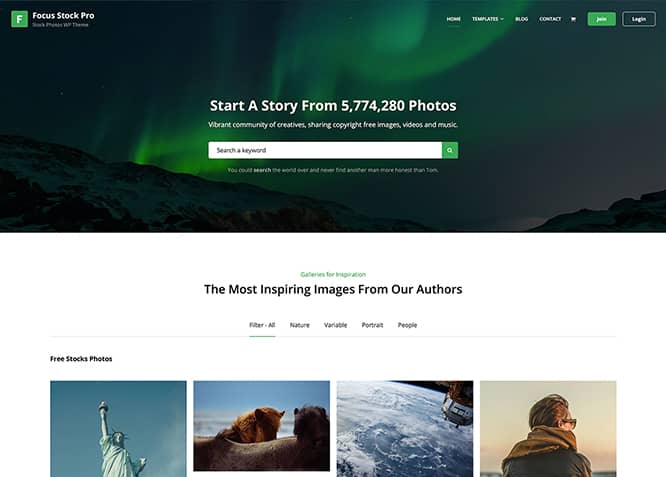Select the Filter - All tab
This screenshot has width=666, height=477.
click(262, 325)
